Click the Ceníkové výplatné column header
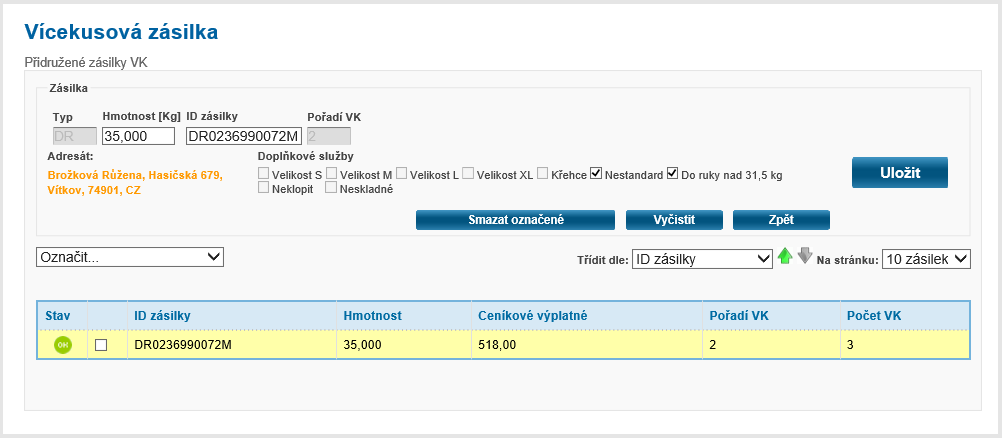 point(532,316)
